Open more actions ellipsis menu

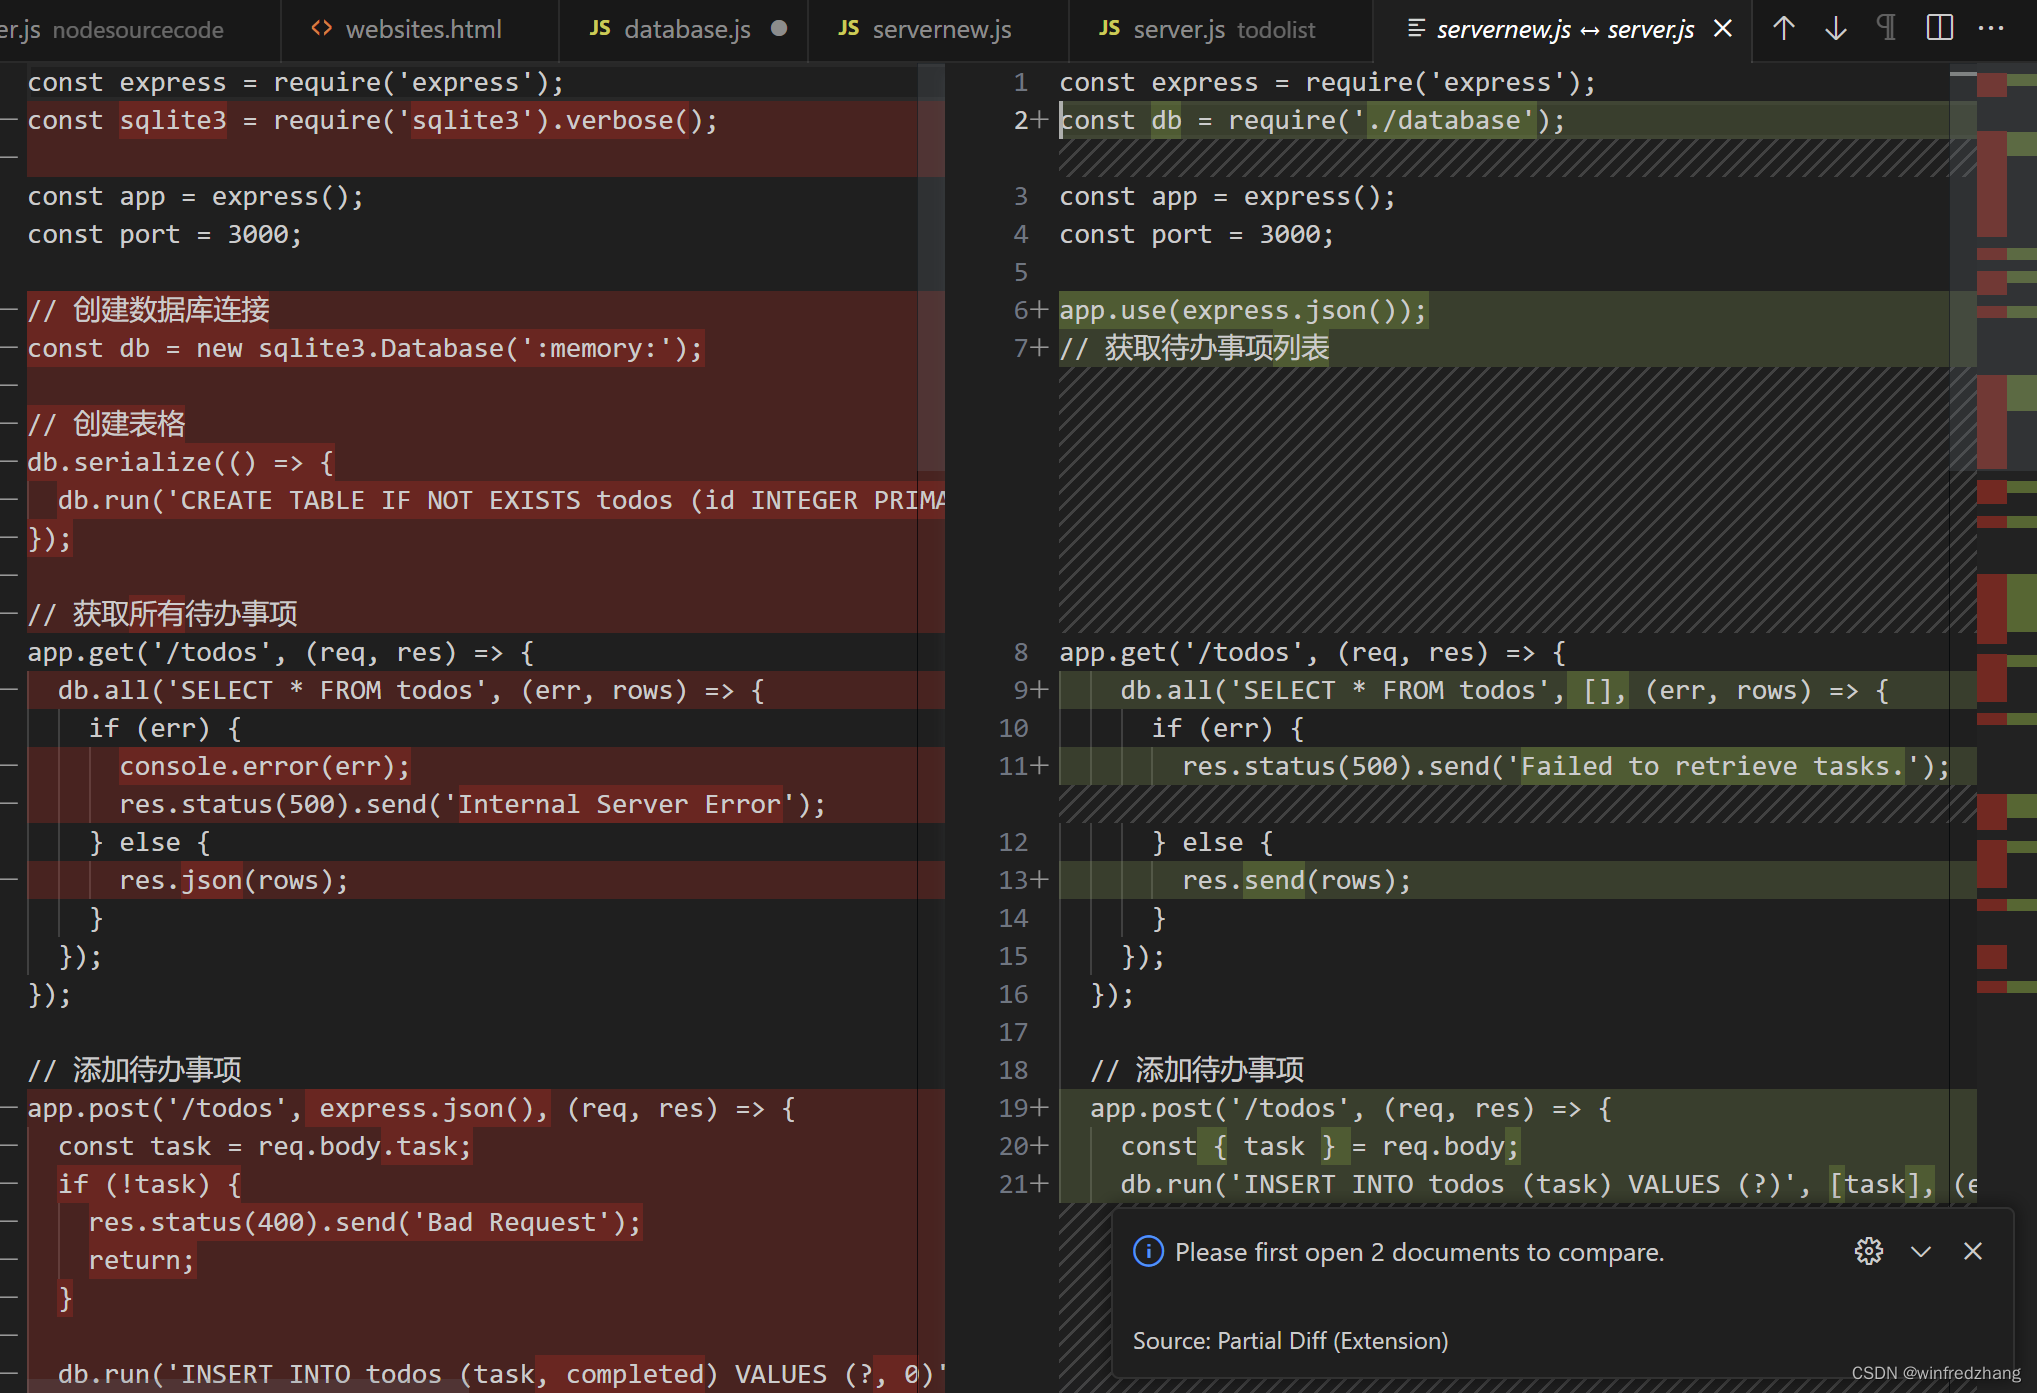point(1991,28)
